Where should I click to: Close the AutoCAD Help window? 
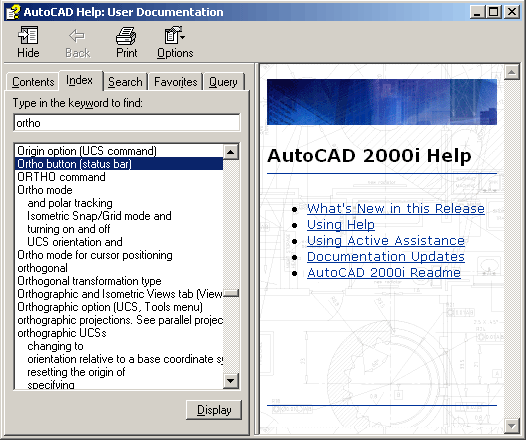pos(512,12)
